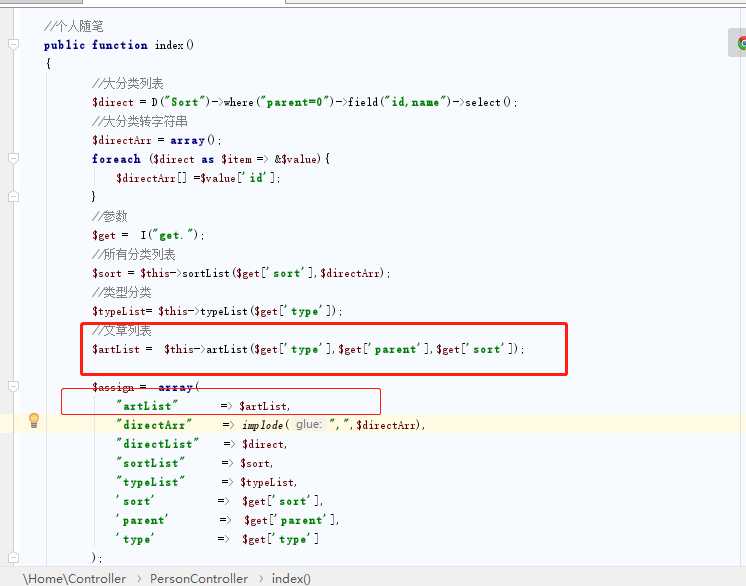Click the '"directList" => $direct,' entry
746x586 pixels.
[202, 444]
